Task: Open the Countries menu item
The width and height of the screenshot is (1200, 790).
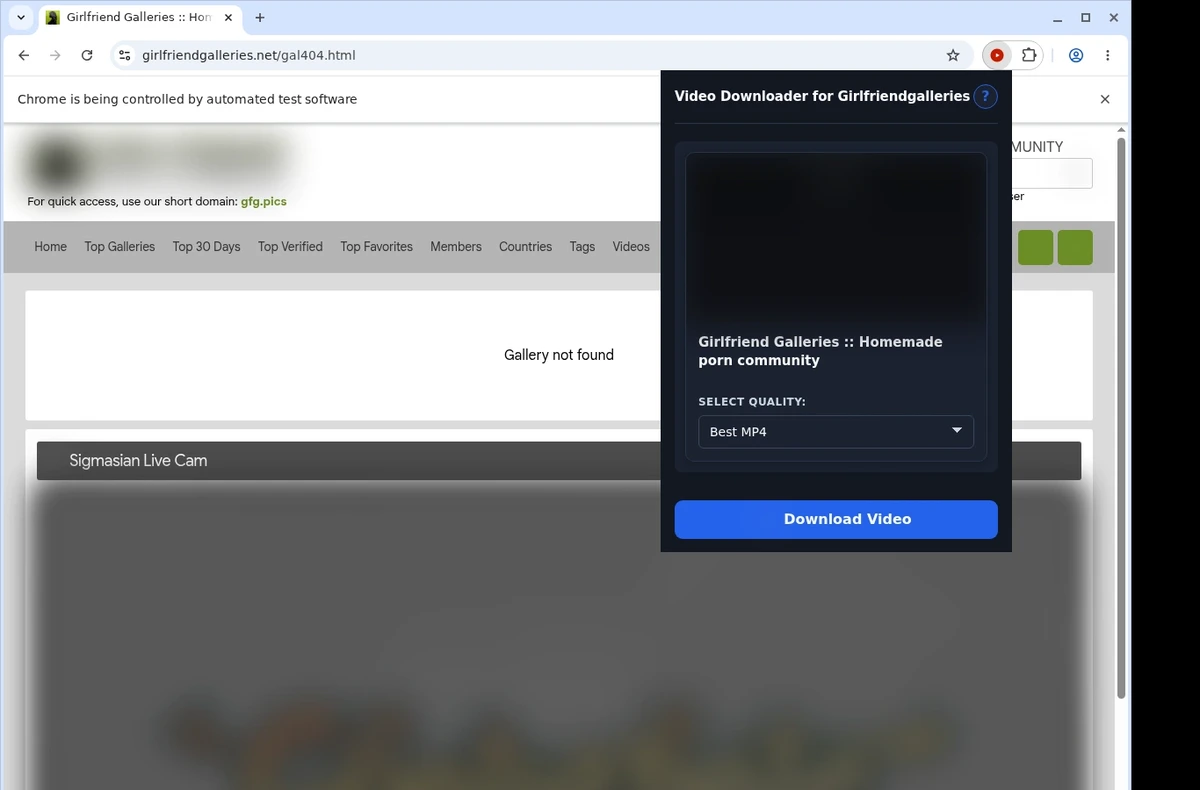Action: 526,247
